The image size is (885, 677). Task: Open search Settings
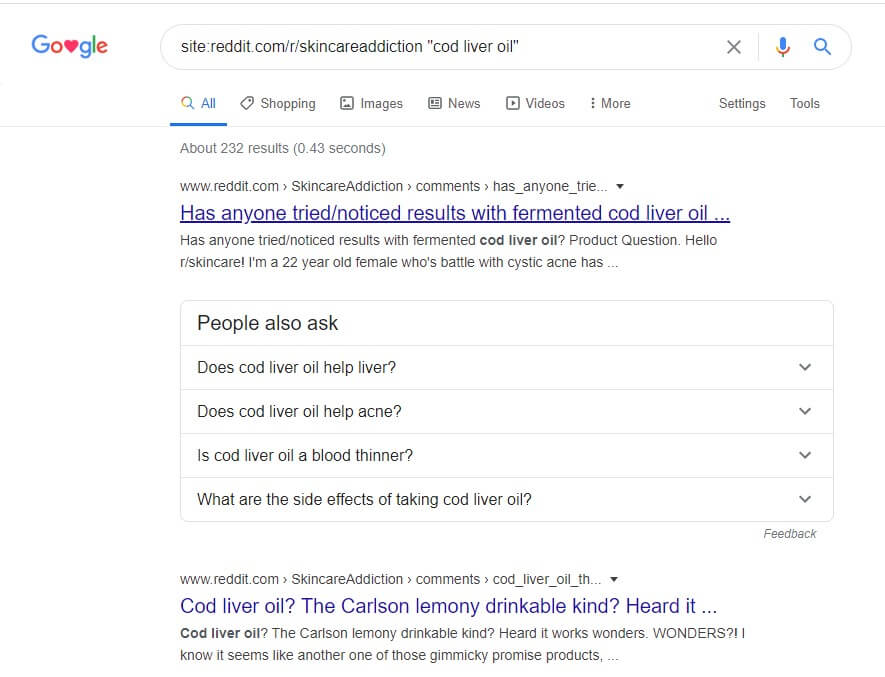click(x=742, y=103)
